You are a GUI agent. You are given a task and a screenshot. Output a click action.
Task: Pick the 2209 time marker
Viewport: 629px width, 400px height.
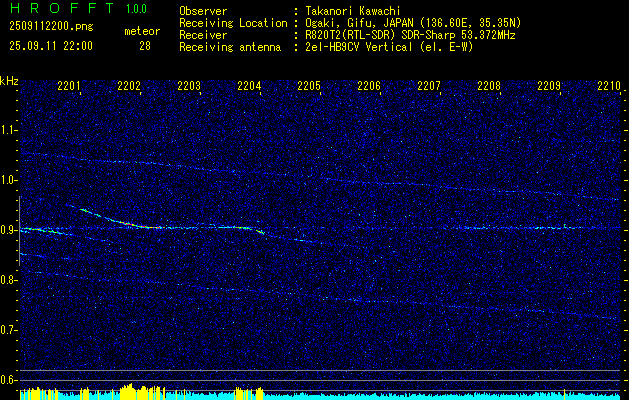click(549, 87)
